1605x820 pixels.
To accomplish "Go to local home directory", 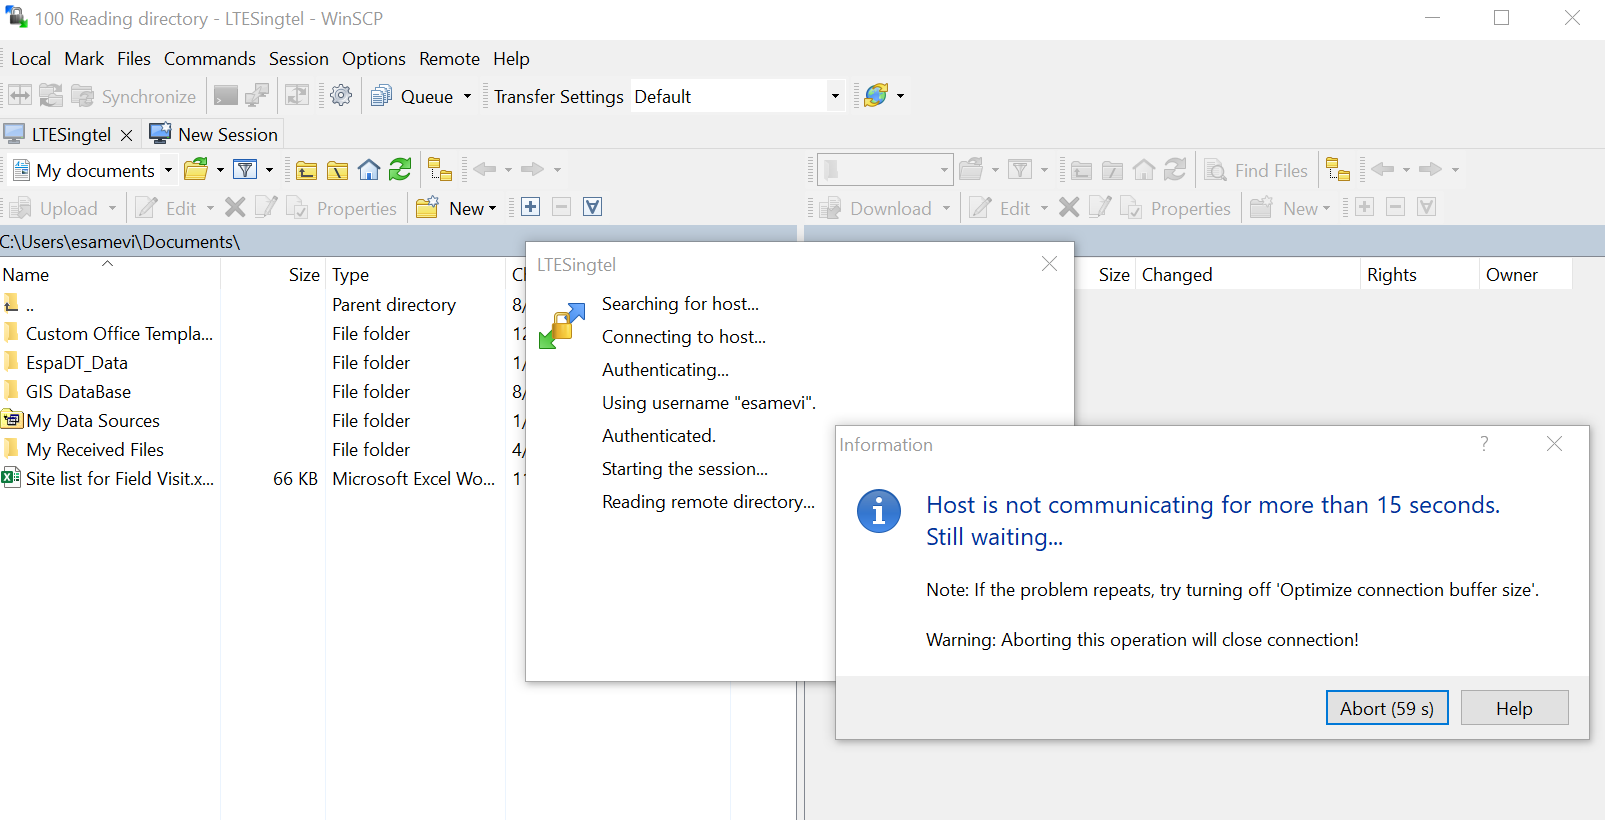I will (x=369, y=170).
